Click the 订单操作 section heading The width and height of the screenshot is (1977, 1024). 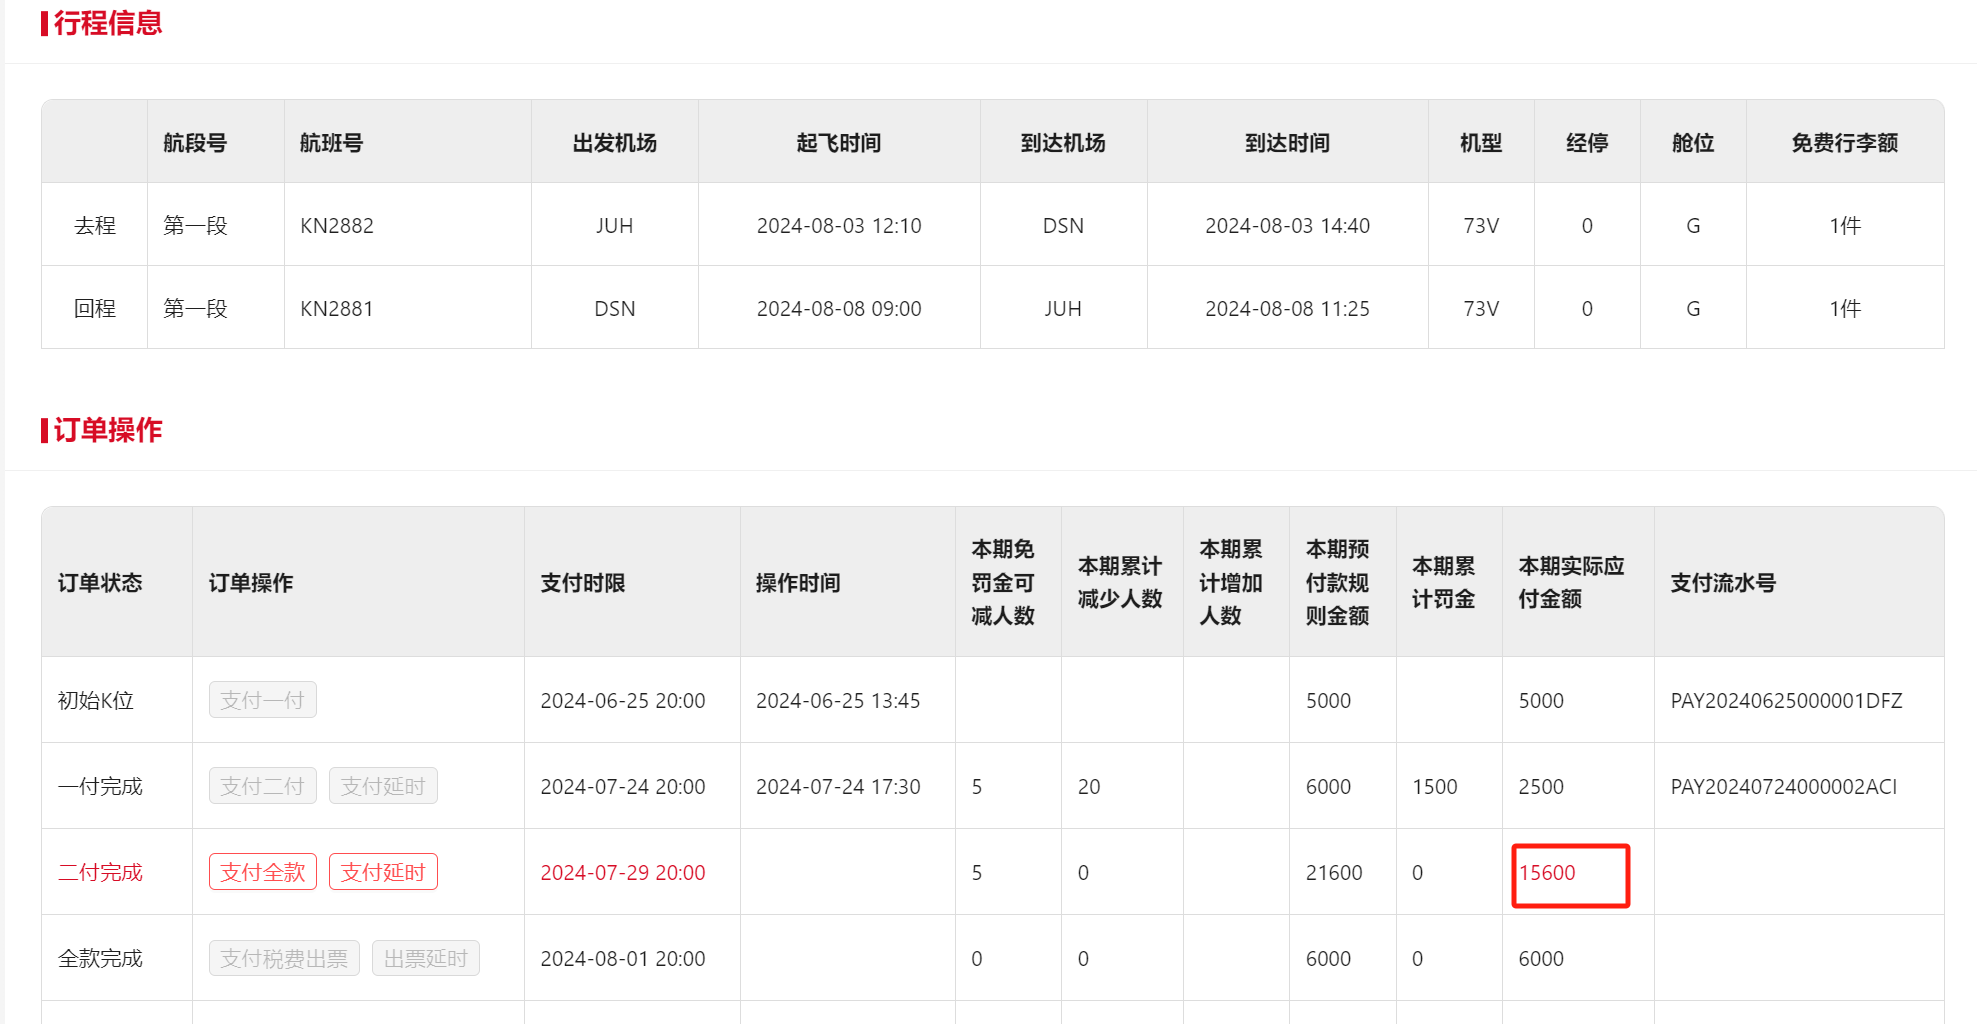click(x=107, y=430)
